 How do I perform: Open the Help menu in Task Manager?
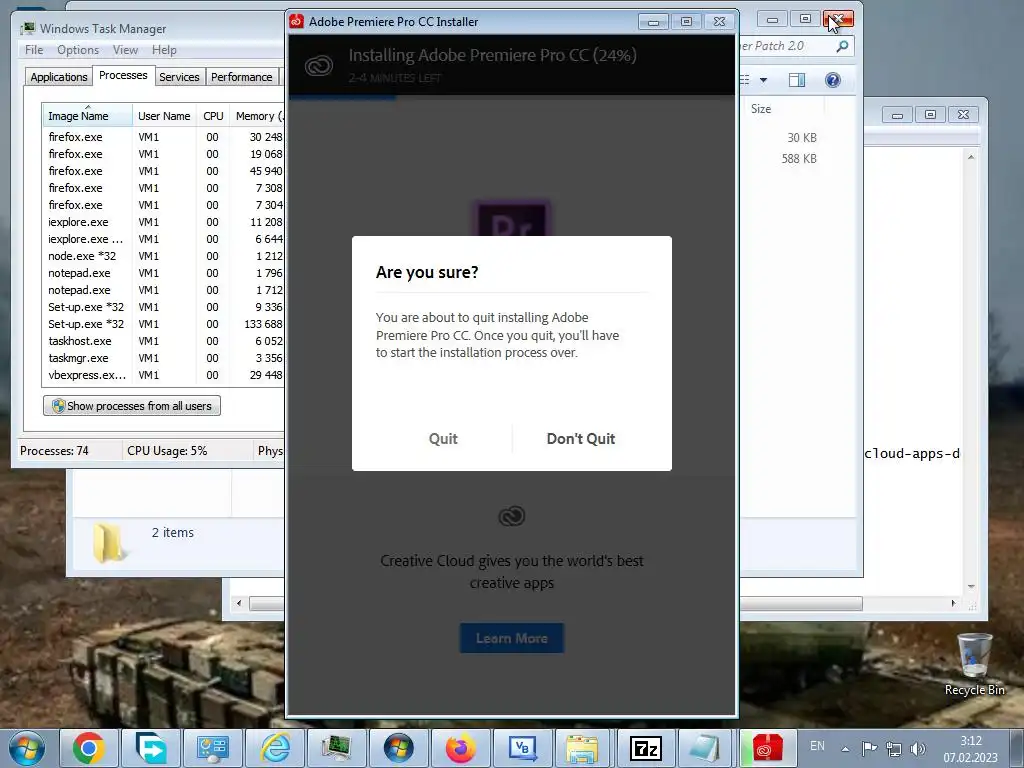(x=164, y=50)
